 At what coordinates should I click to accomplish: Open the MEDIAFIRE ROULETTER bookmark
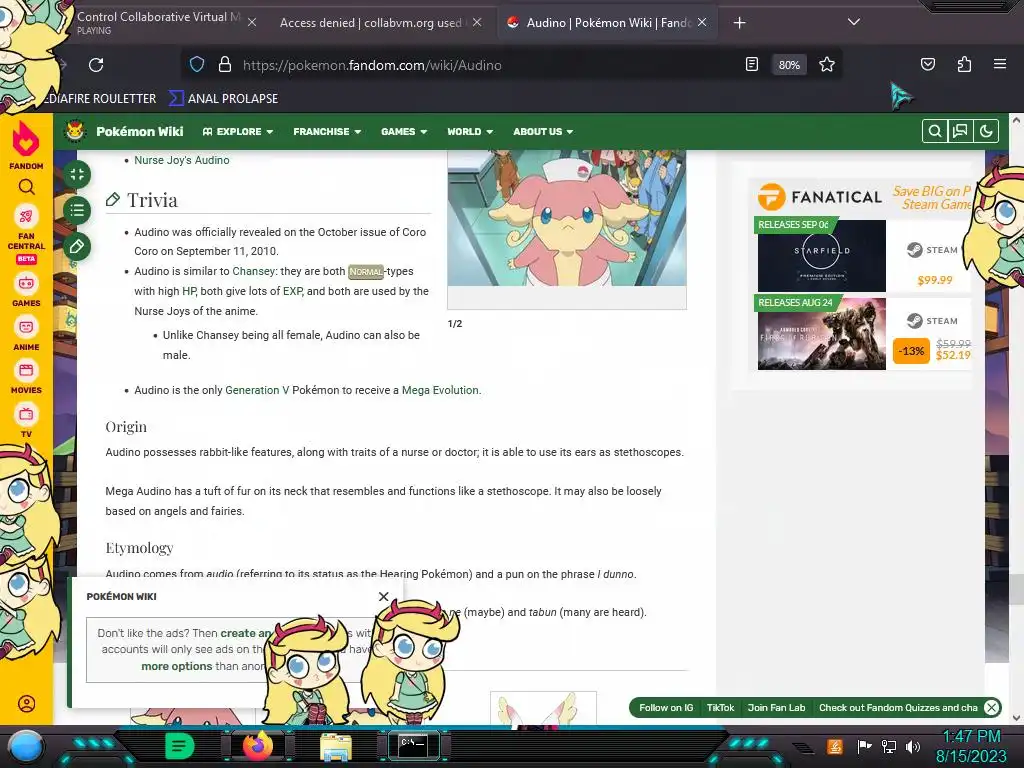(99, 99)
